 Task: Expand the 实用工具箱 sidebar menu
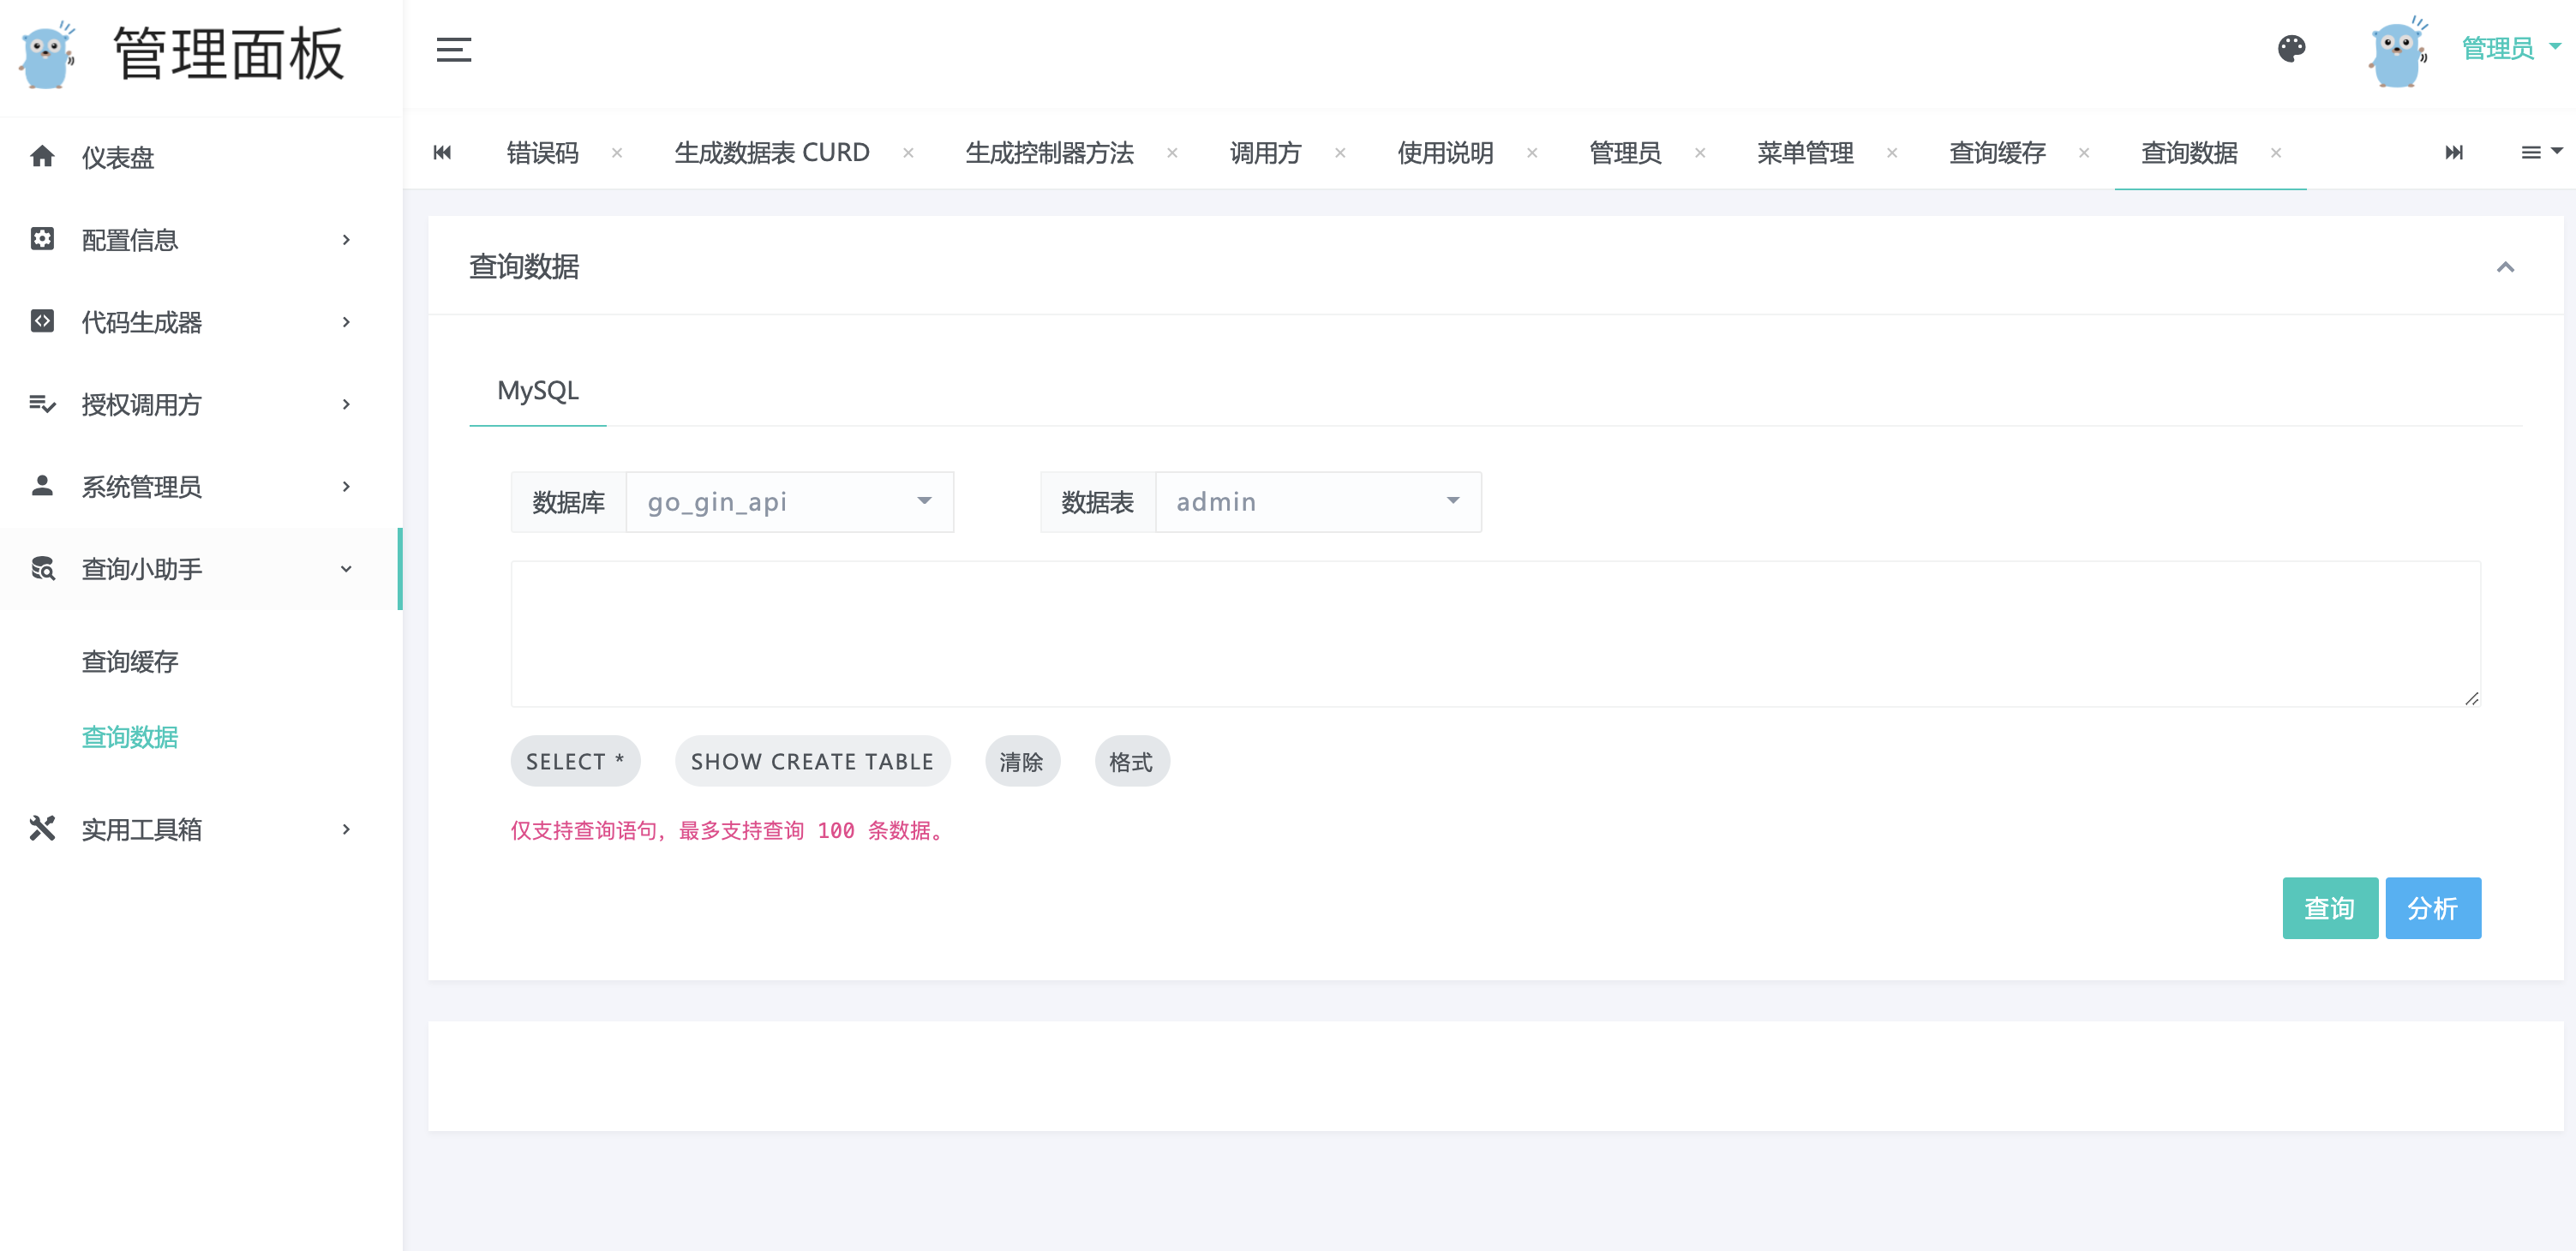pyautogui.click(x=200, y=829)
